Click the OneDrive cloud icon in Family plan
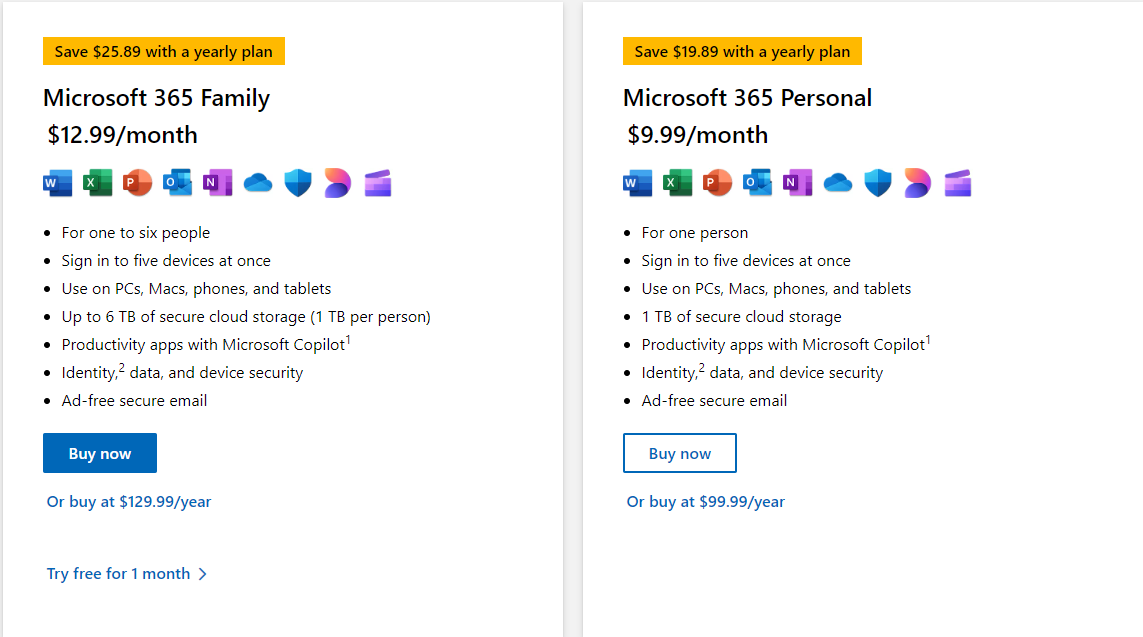Screen dimensions: 1143x637 click(x=257, y=183)
